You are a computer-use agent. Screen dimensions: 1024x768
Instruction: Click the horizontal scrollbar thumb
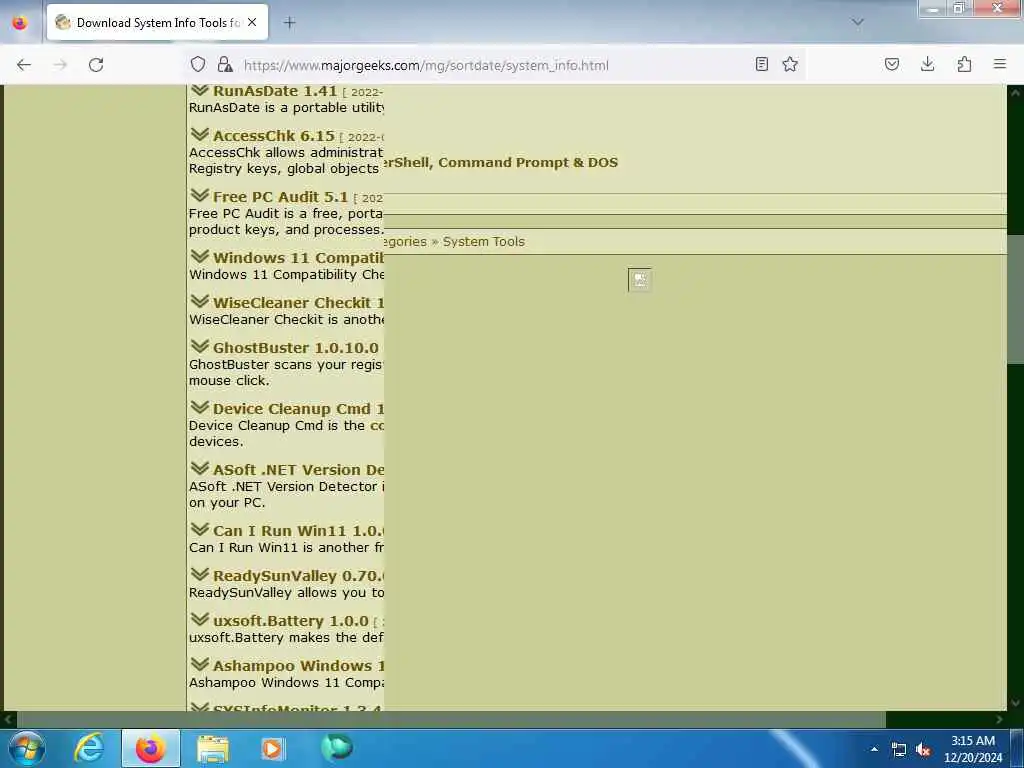(451, 719)
